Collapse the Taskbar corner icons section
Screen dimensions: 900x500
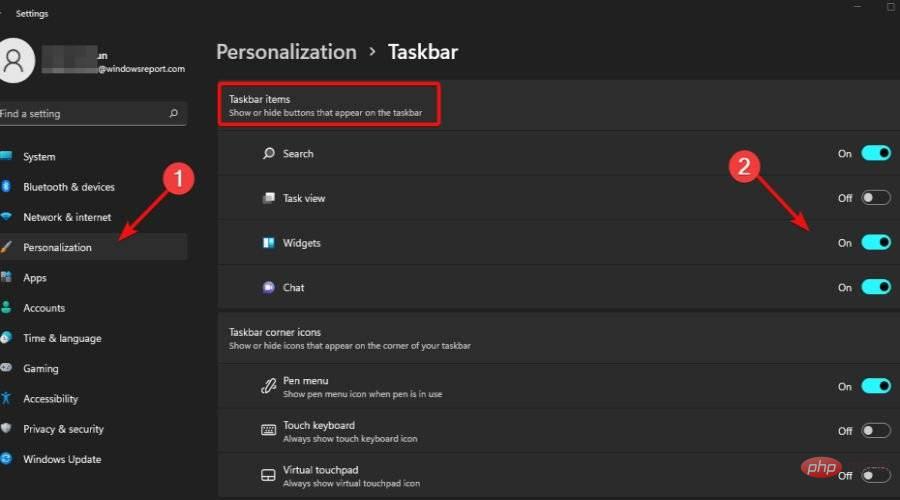349,338
